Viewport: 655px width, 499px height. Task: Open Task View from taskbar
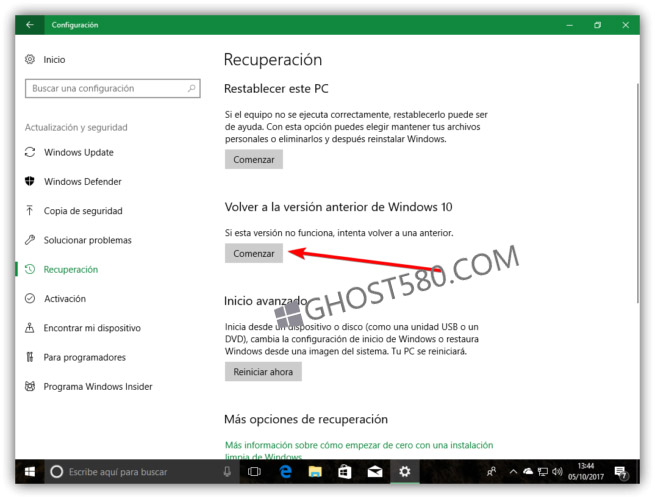(254, 472)
